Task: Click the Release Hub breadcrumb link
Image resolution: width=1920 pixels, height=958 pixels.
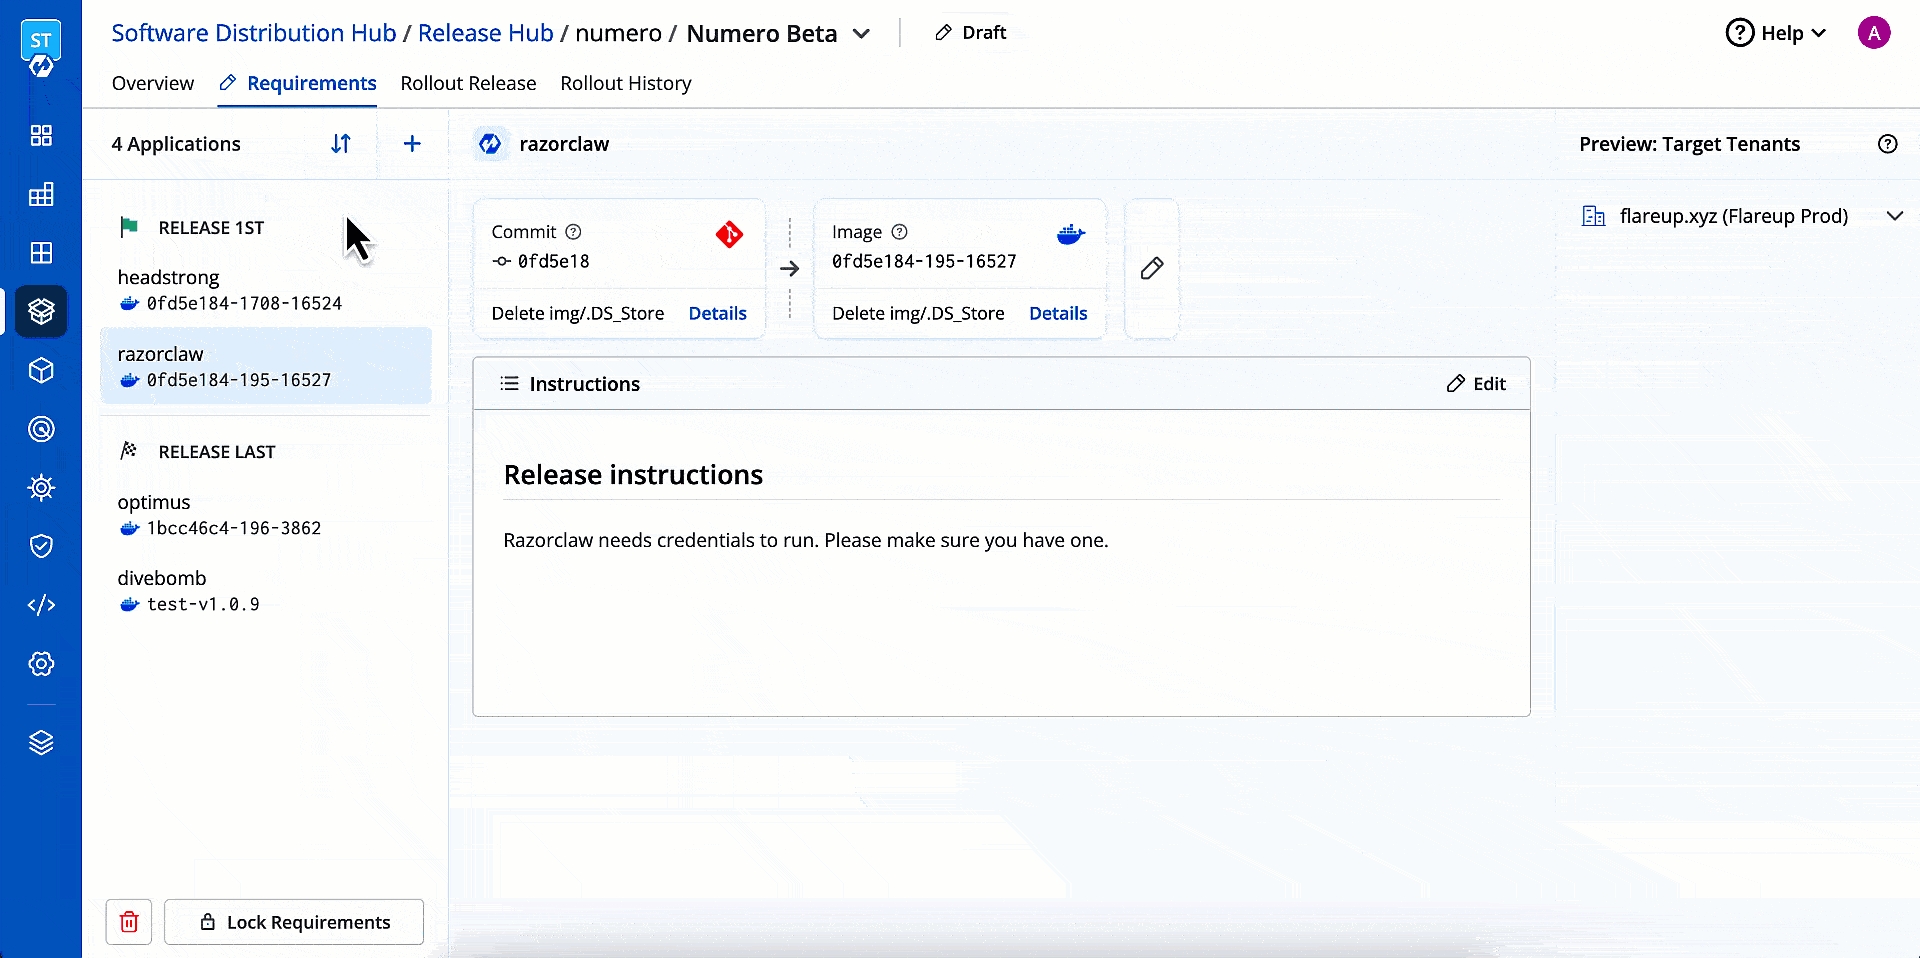Action: pyautogui.click(x=485, y=33)
